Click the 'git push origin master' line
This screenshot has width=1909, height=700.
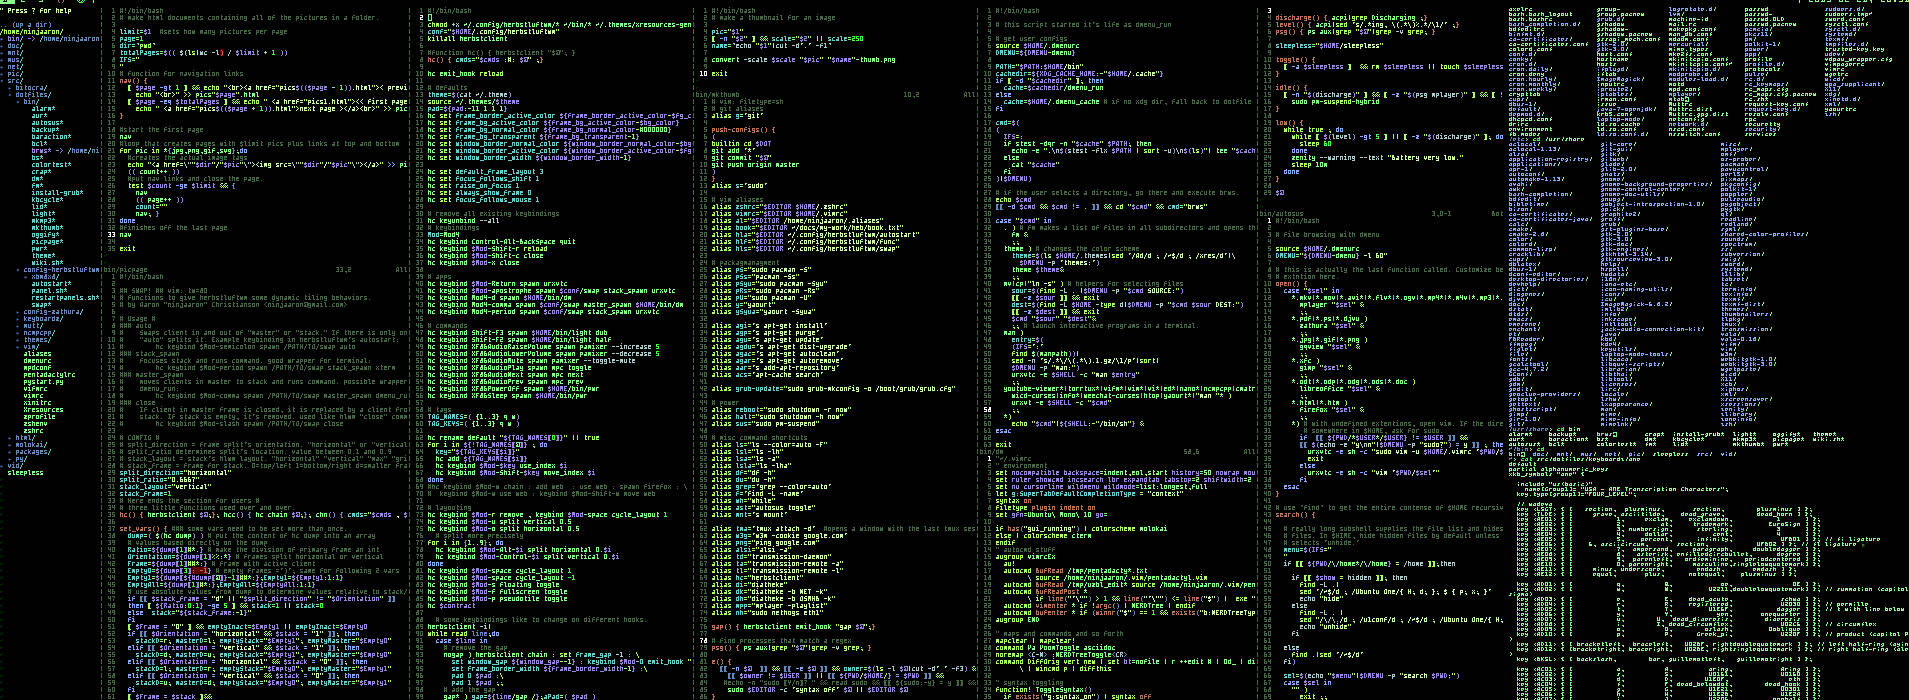(x=755, y=164)
